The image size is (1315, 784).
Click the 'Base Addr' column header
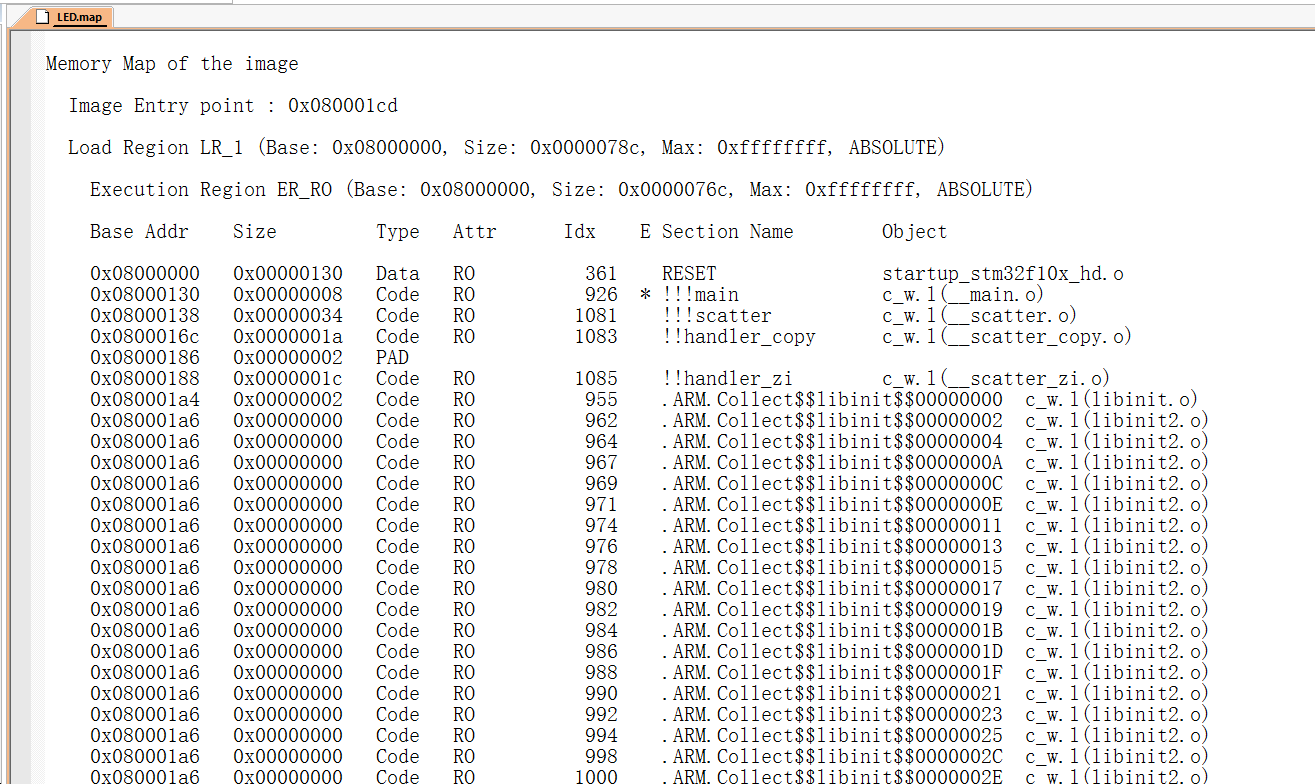click(x=139, y=232)
